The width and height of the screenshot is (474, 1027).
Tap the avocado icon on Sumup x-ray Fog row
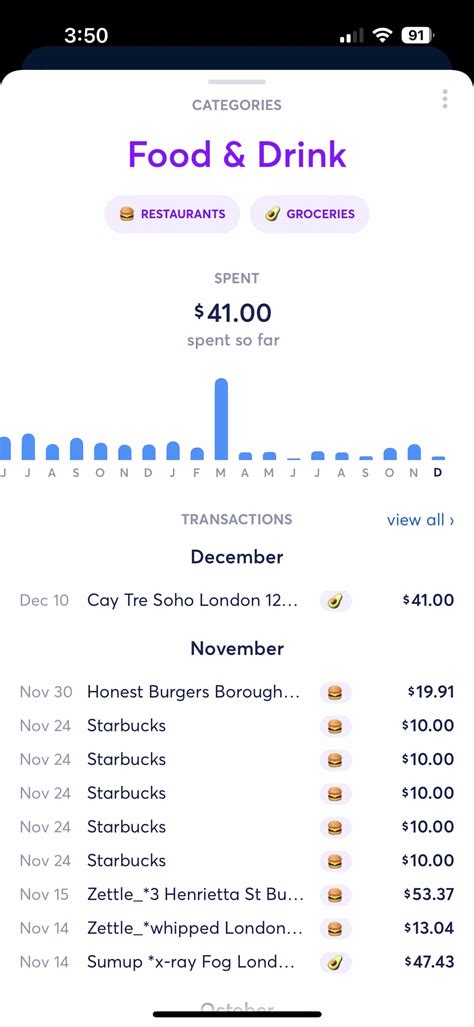pos(335,962)
